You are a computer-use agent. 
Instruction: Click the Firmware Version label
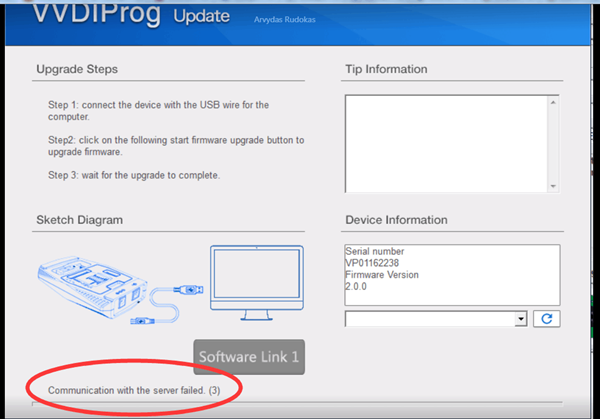(x=382, y=275)
